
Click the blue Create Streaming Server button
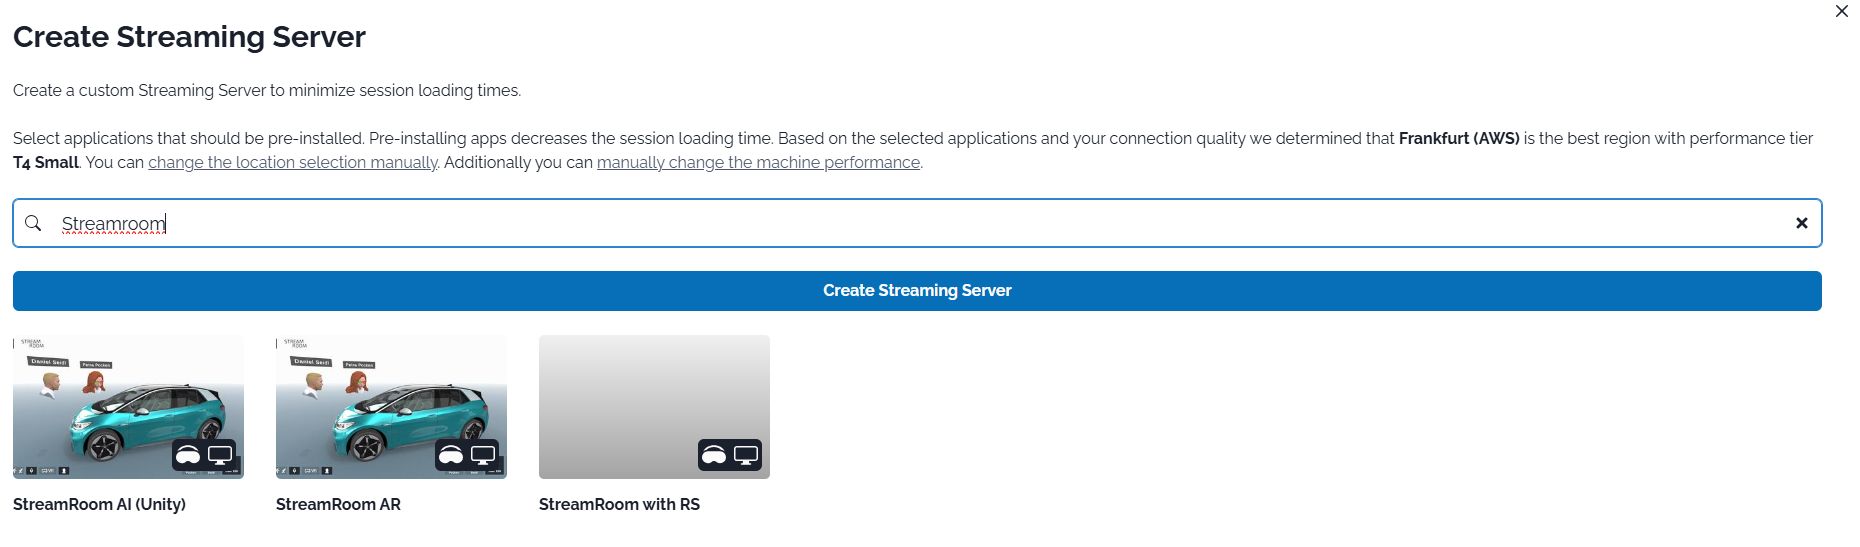[x=917, y=291]
